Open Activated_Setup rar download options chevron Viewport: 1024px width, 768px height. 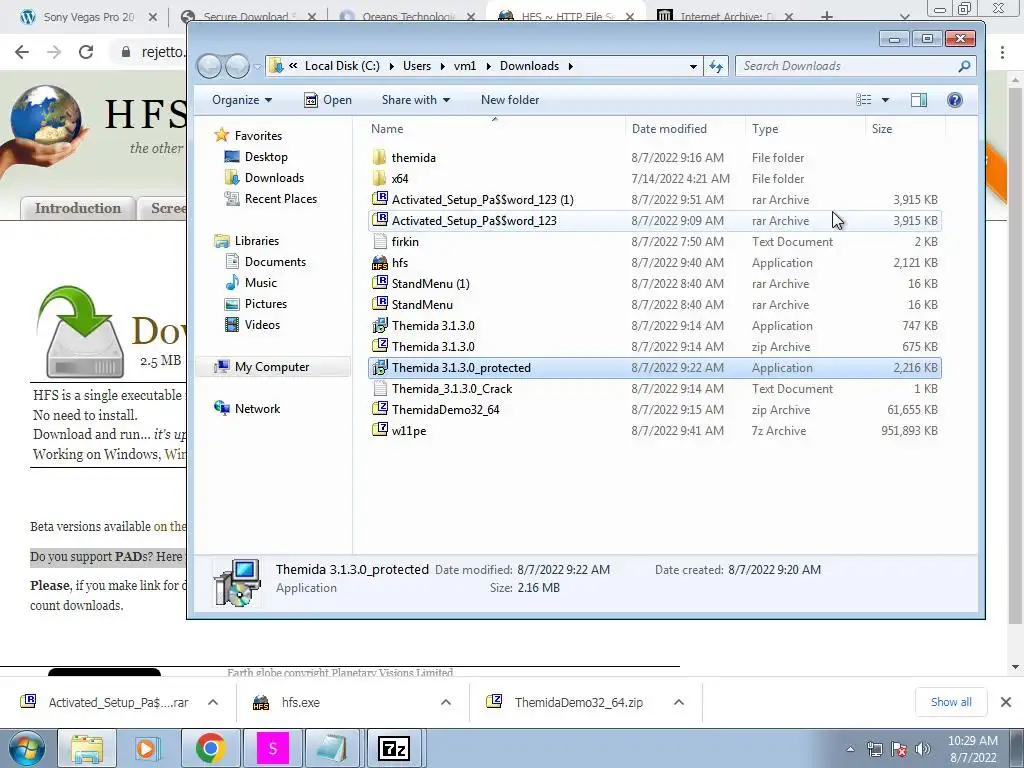[213, 702]
